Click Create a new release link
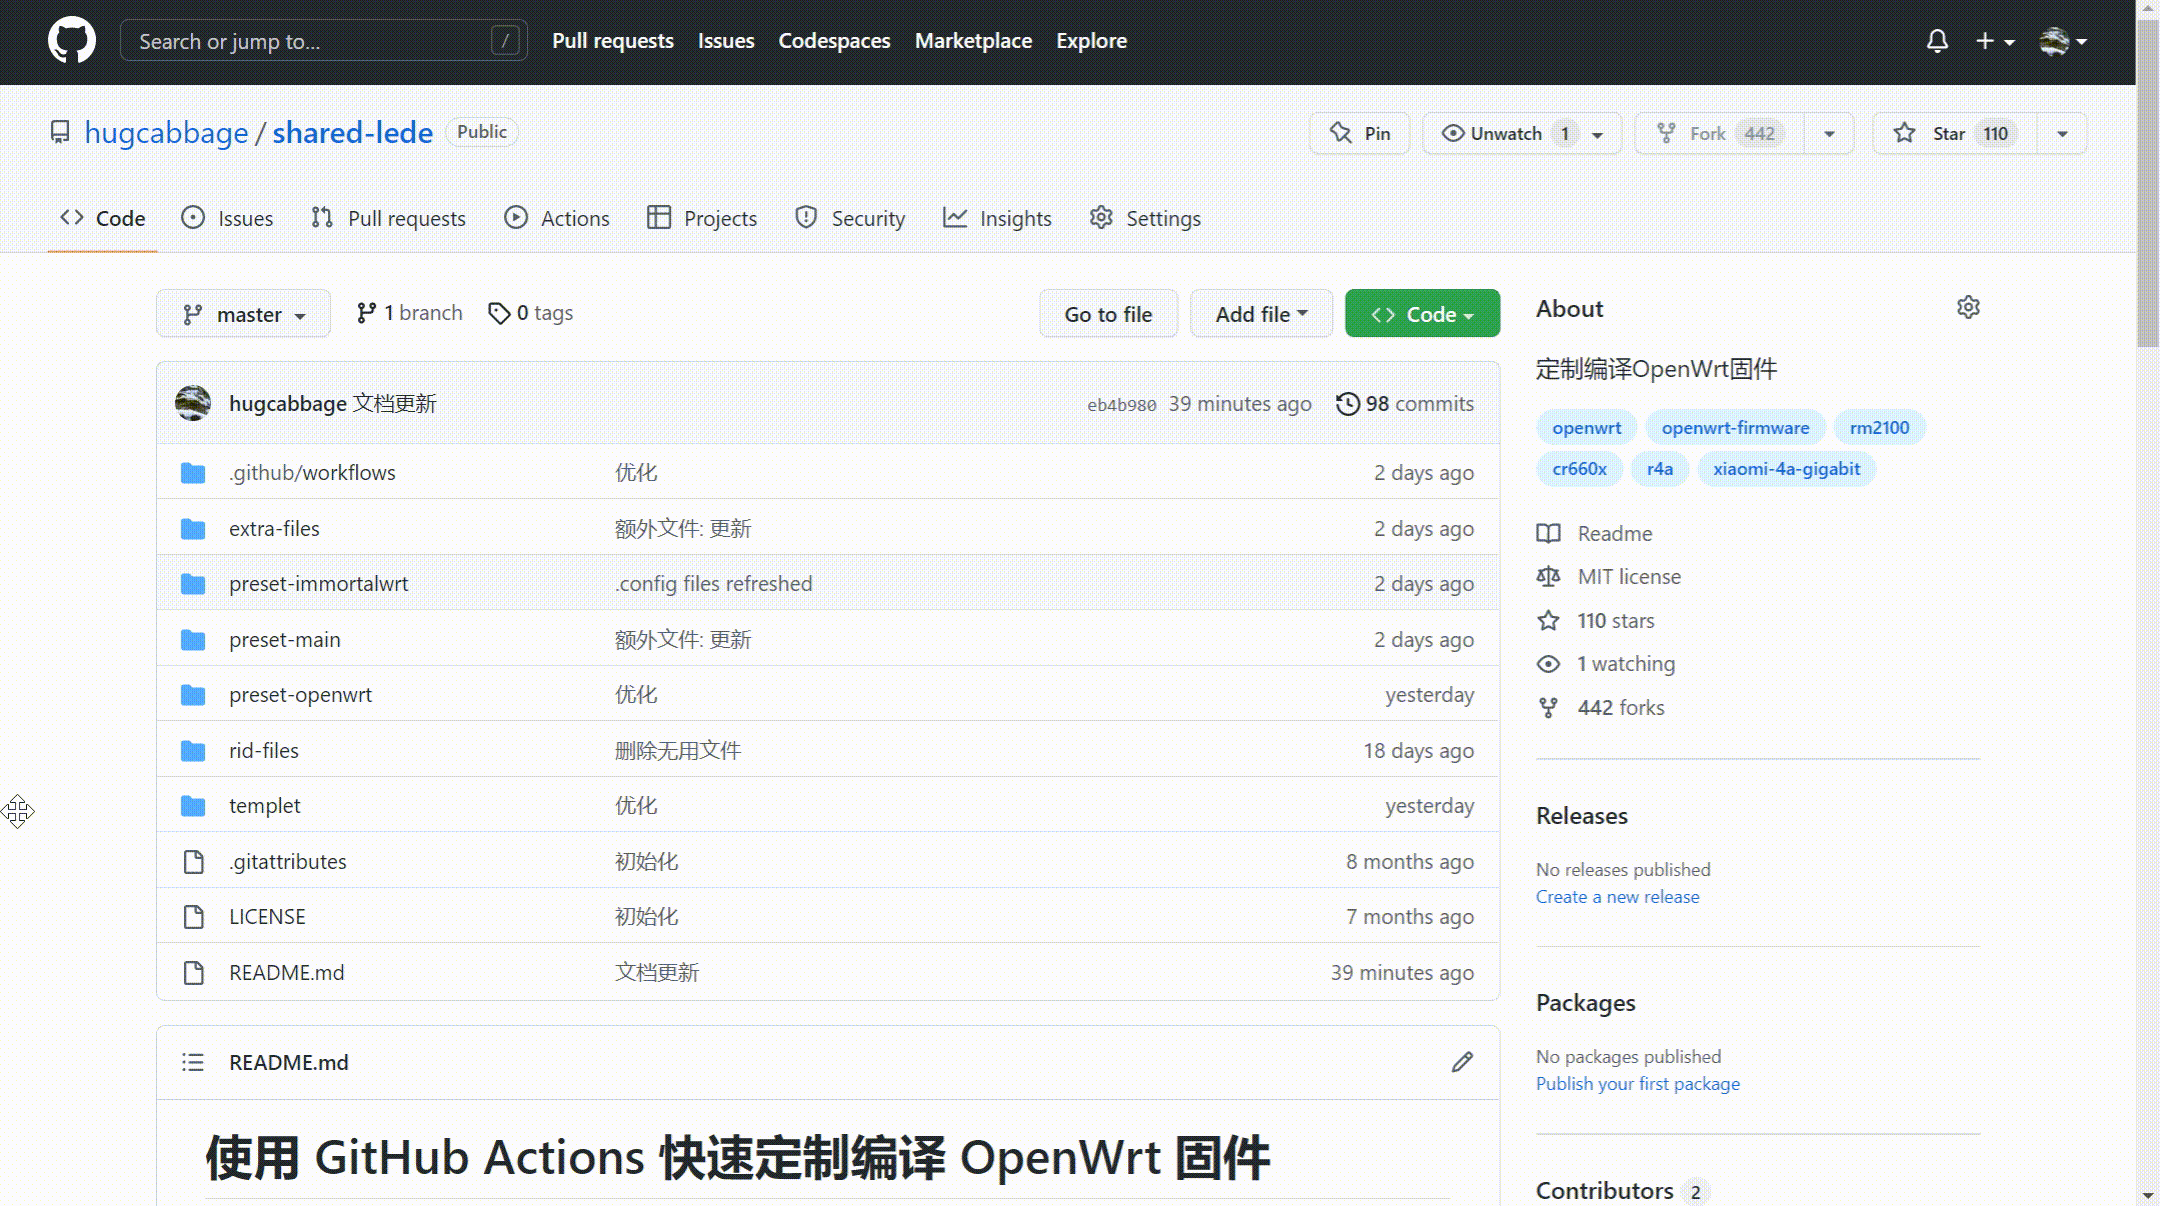Viewport: 2160px width, 1206px height. pos(1617,897)
